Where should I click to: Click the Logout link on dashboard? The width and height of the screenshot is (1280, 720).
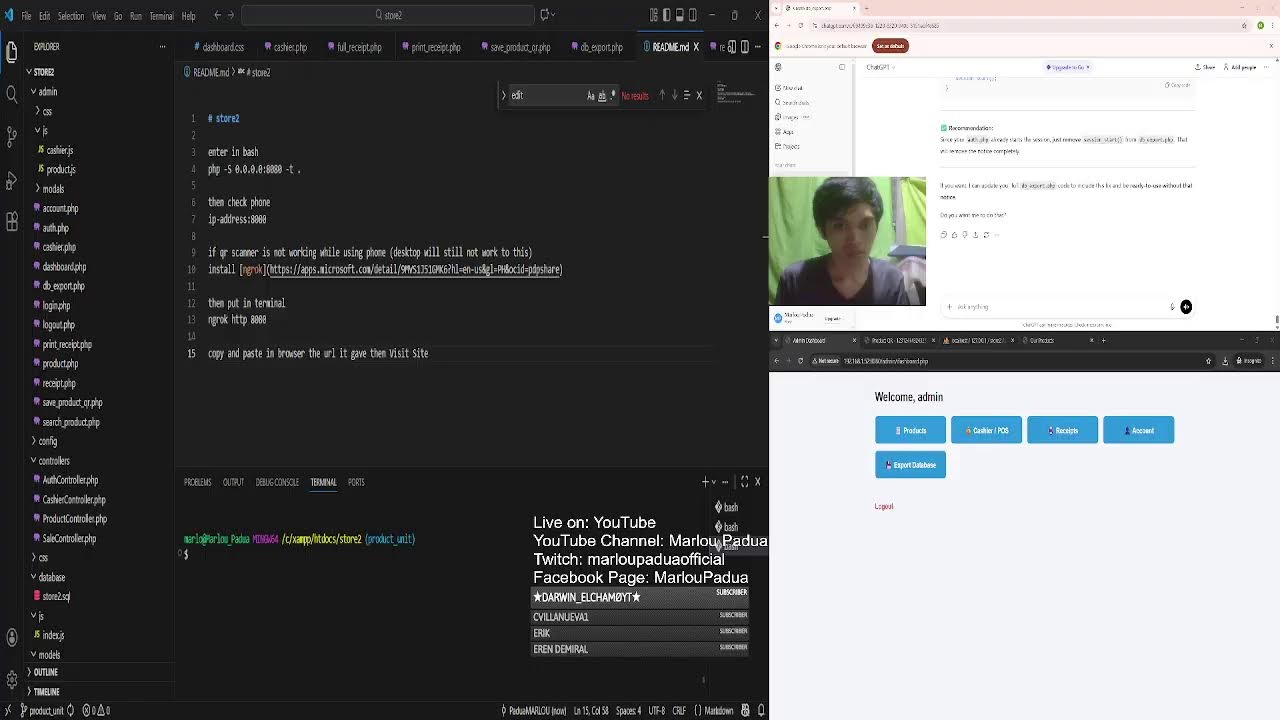coord(884,506)
